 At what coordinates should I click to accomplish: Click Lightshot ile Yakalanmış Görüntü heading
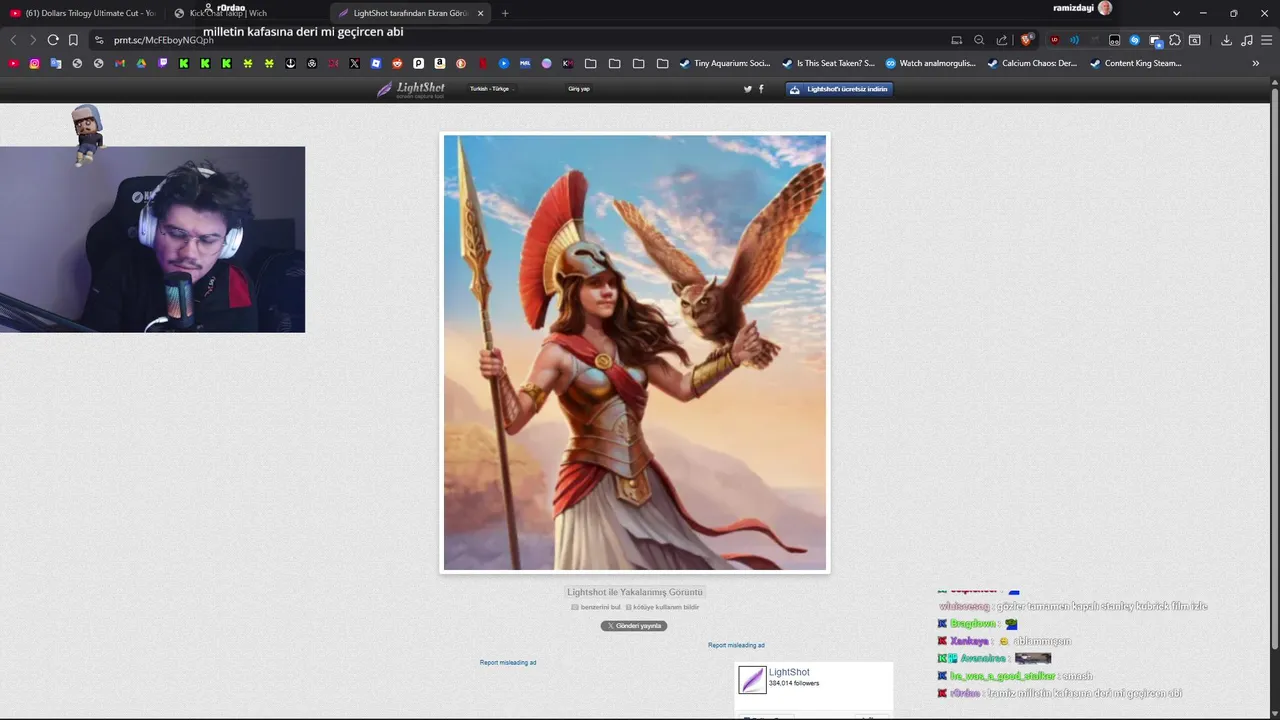click(635, 592)
